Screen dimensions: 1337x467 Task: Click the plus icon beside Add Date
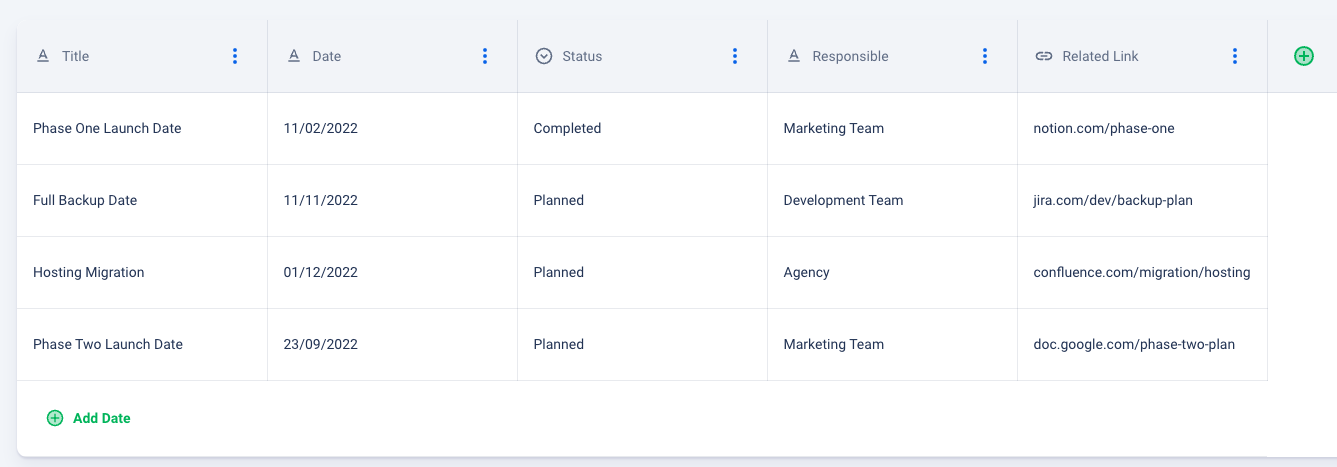55,418
